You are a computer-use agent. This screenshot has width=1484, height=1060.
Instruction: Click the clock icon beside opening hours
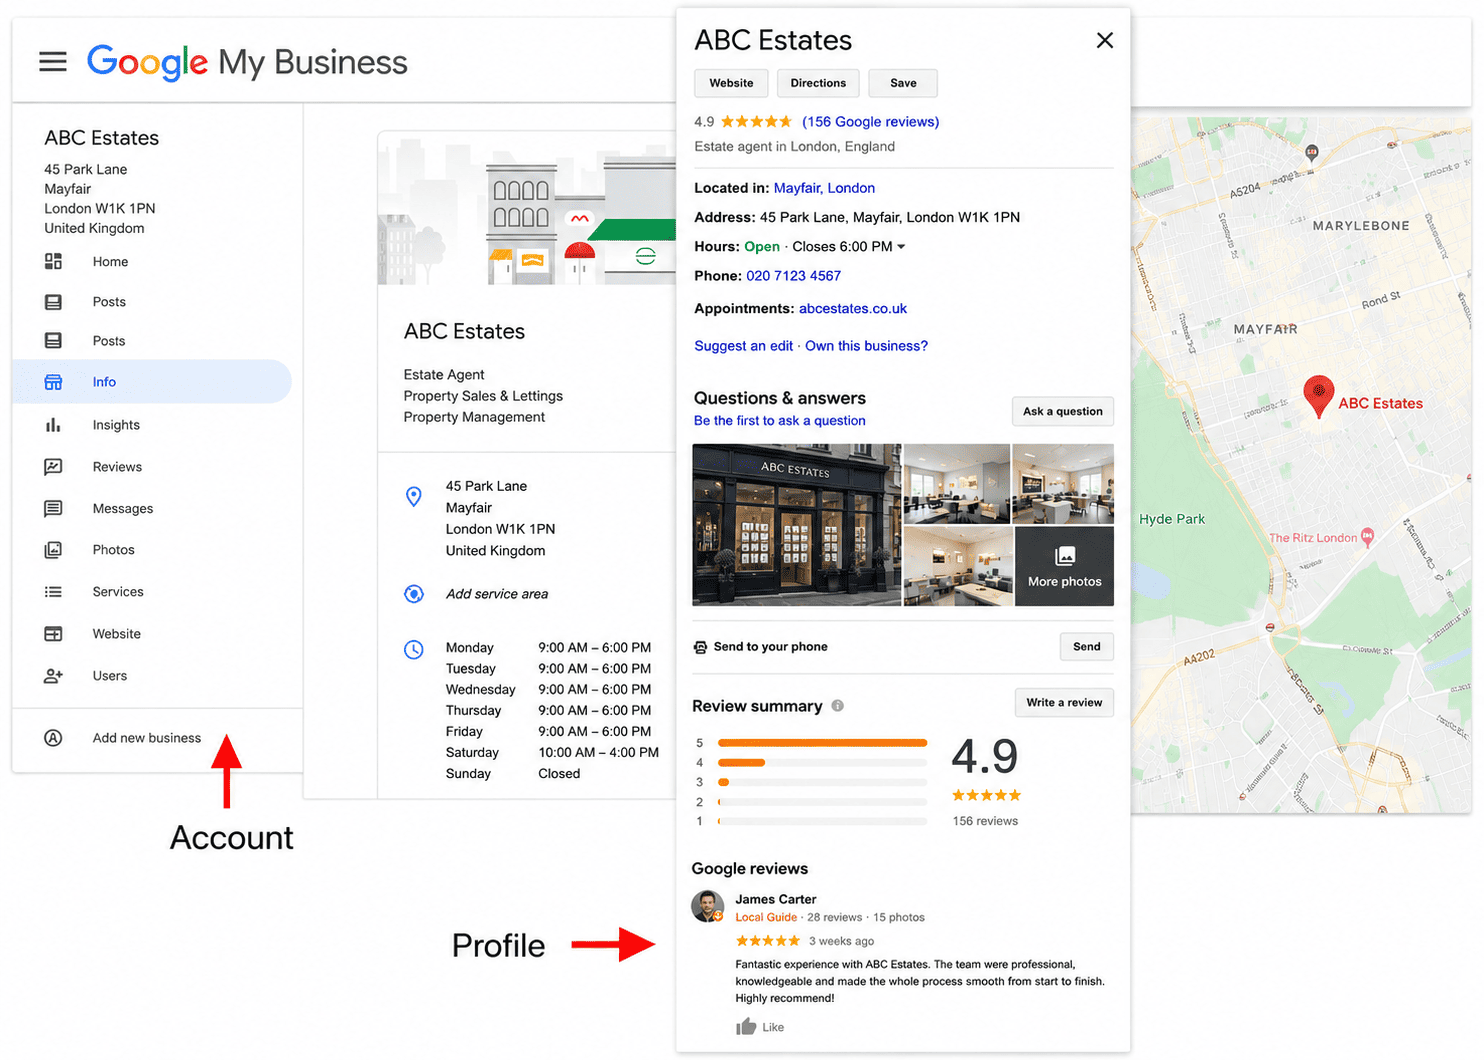pyautogui.click(x=413, y=649)
